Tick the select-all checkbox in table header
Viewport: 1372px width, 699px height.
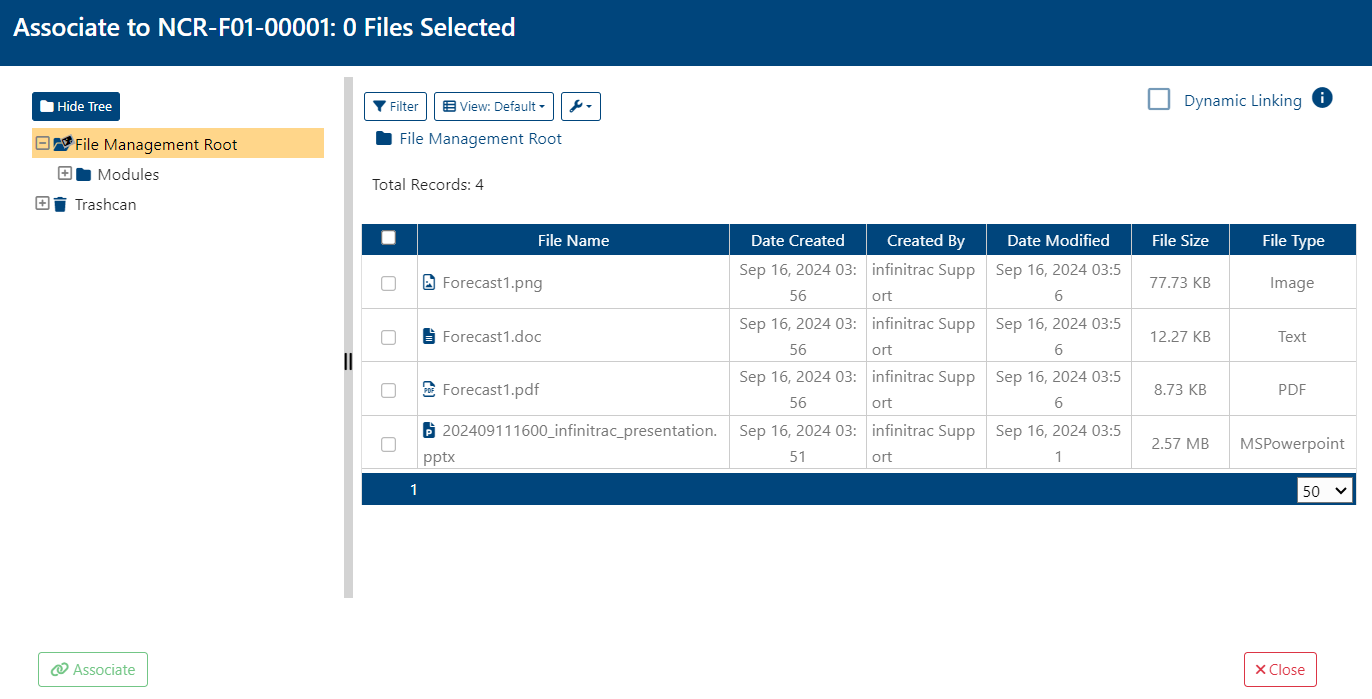pos(389,238)
